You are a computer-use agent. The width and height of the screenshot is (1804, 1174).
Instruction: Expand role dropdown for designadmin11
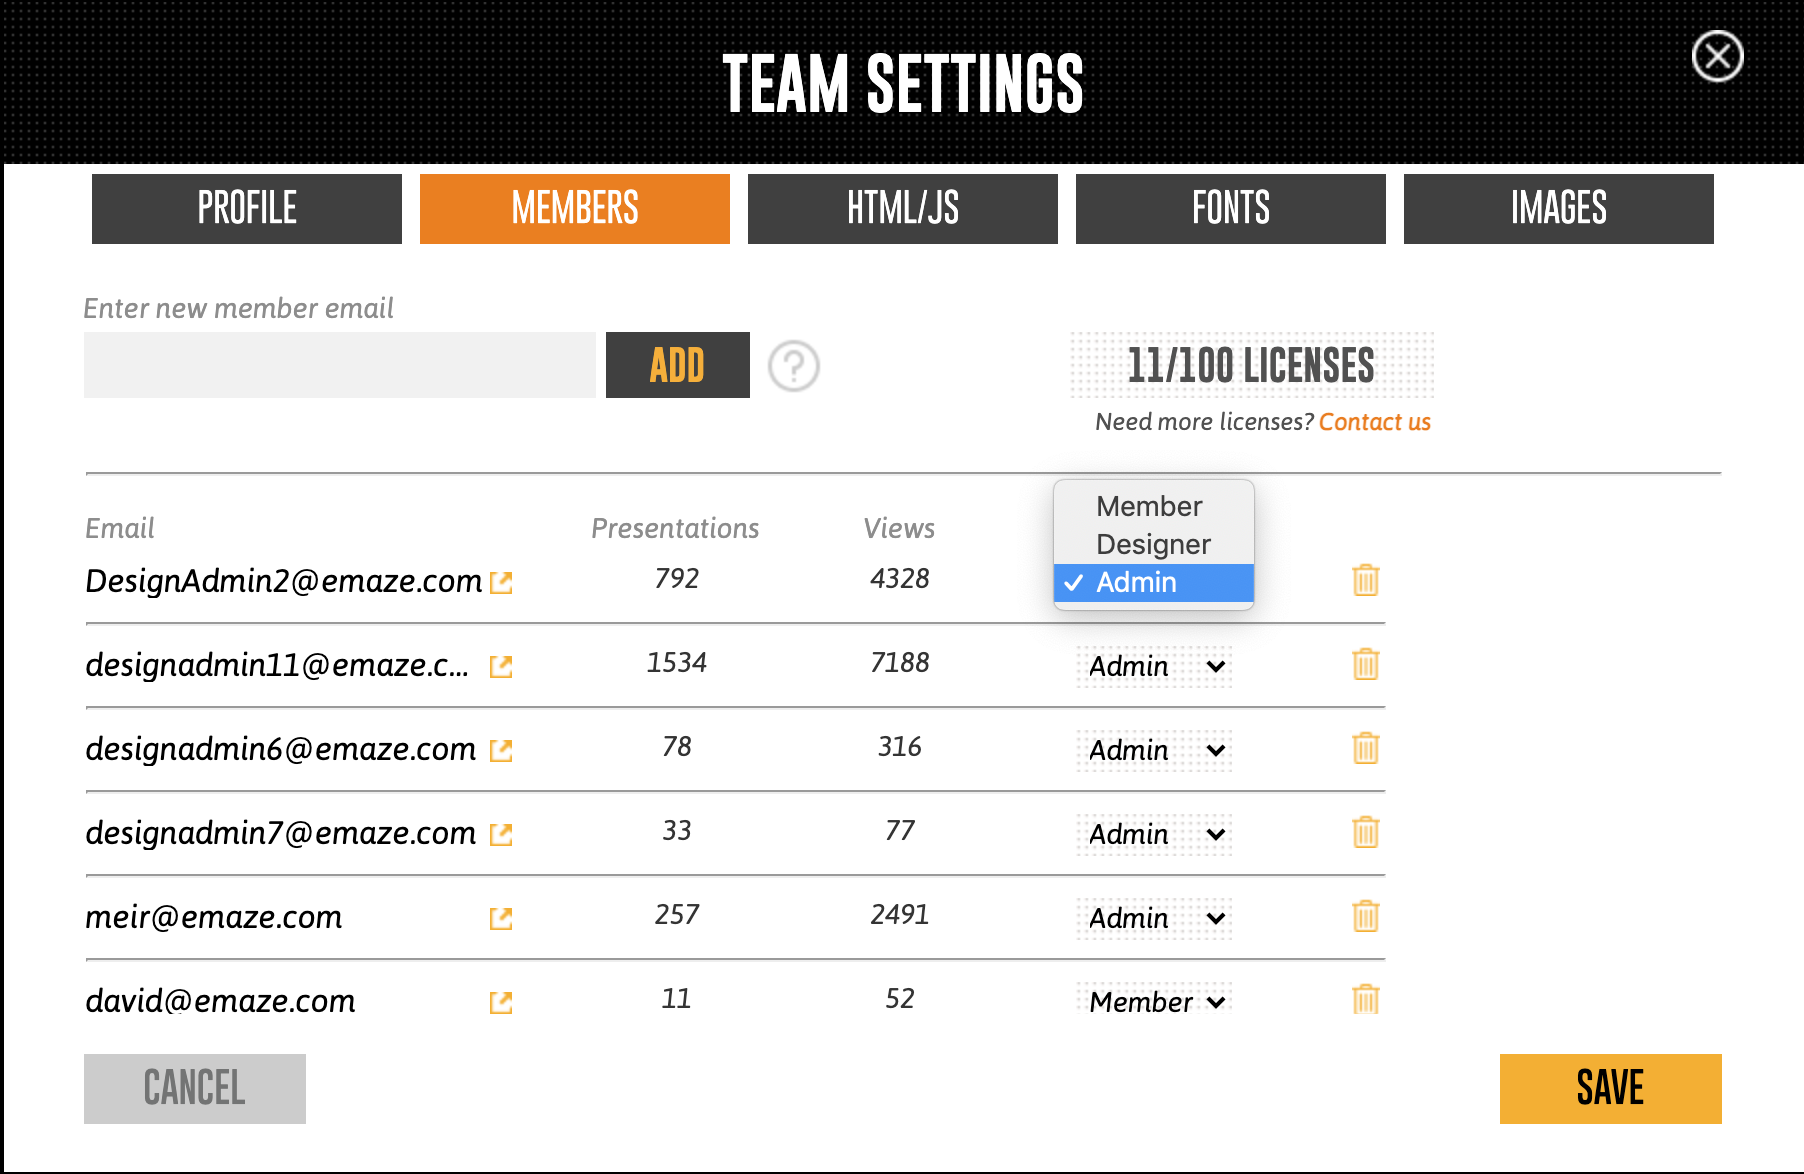[x=1155, y=666]
